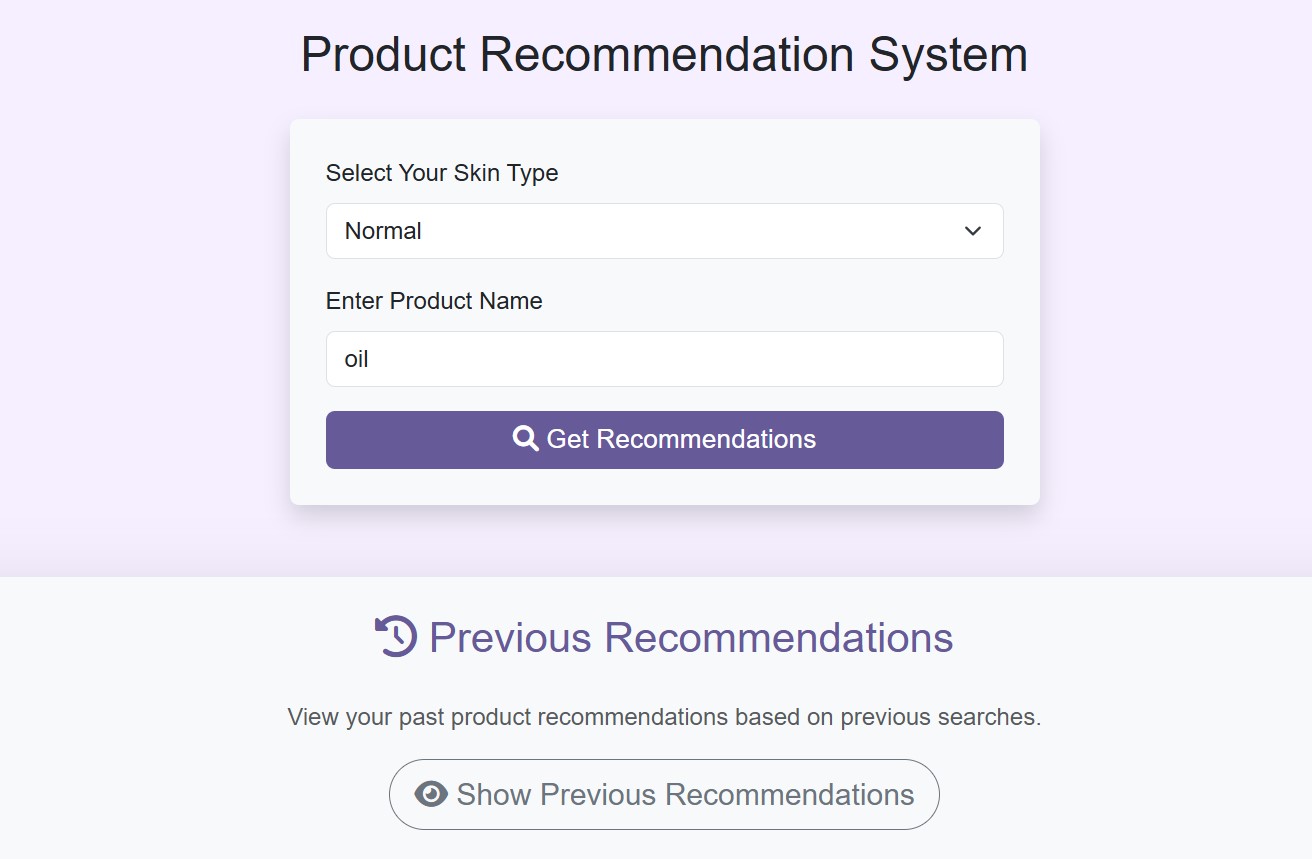This screenshot has width=1312, height=859.
Task: Expand the skin type chevron arrow
Action: click(972, 231)
